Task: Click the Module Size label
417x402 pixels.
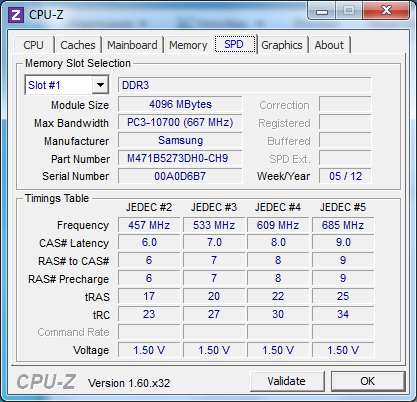Action: (x=80, y=105)
